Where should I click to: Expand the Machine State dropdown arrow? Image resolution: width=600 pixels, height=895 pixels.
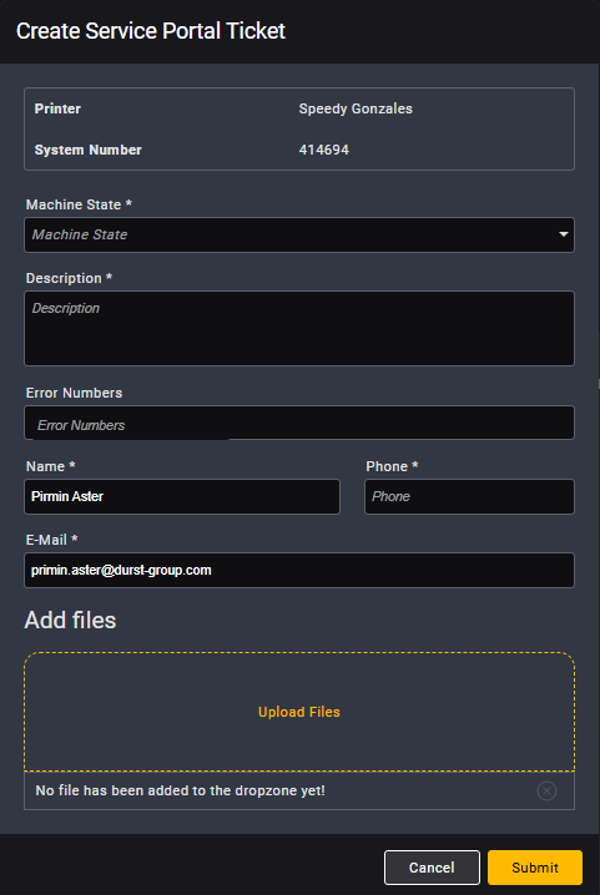tap(563, 235)
